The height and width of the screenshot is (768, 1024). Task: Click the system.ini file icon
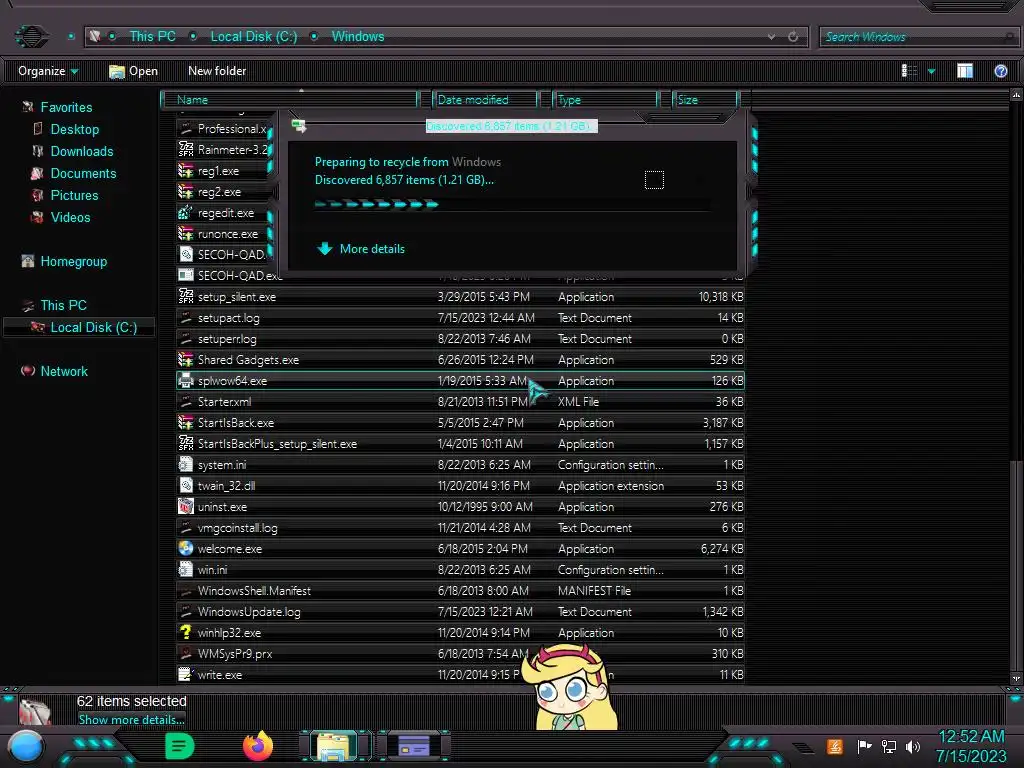click(x=185, y=464)
